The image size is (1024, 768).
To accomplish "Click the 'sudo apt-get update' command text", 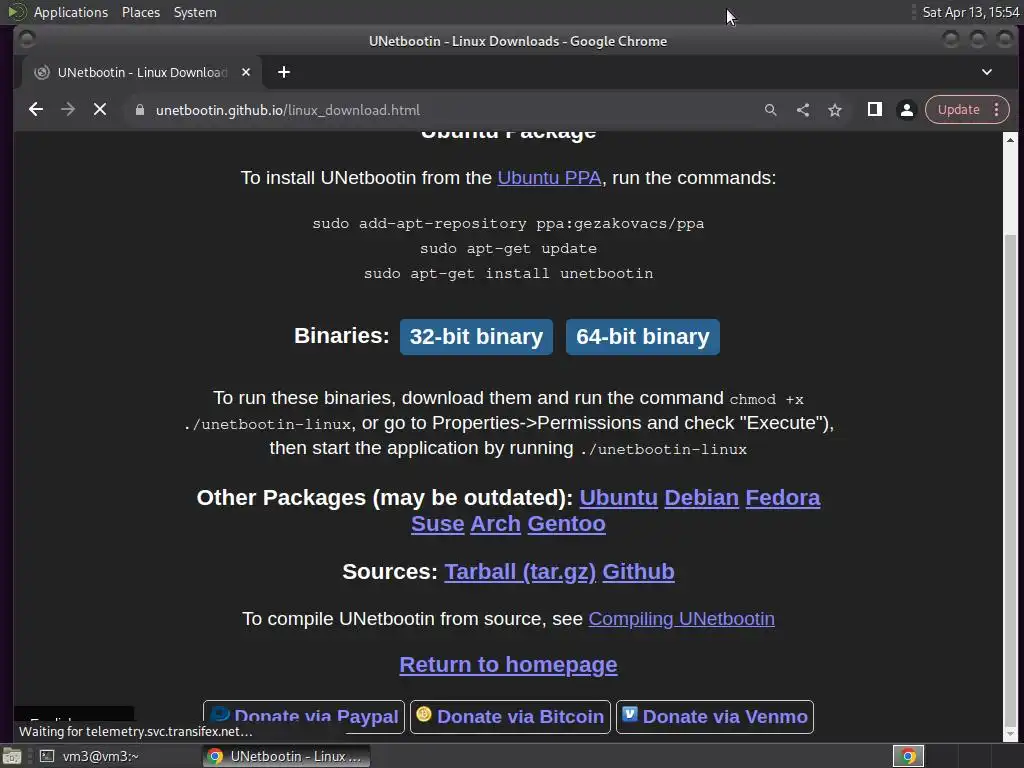I will pos(508,249).
